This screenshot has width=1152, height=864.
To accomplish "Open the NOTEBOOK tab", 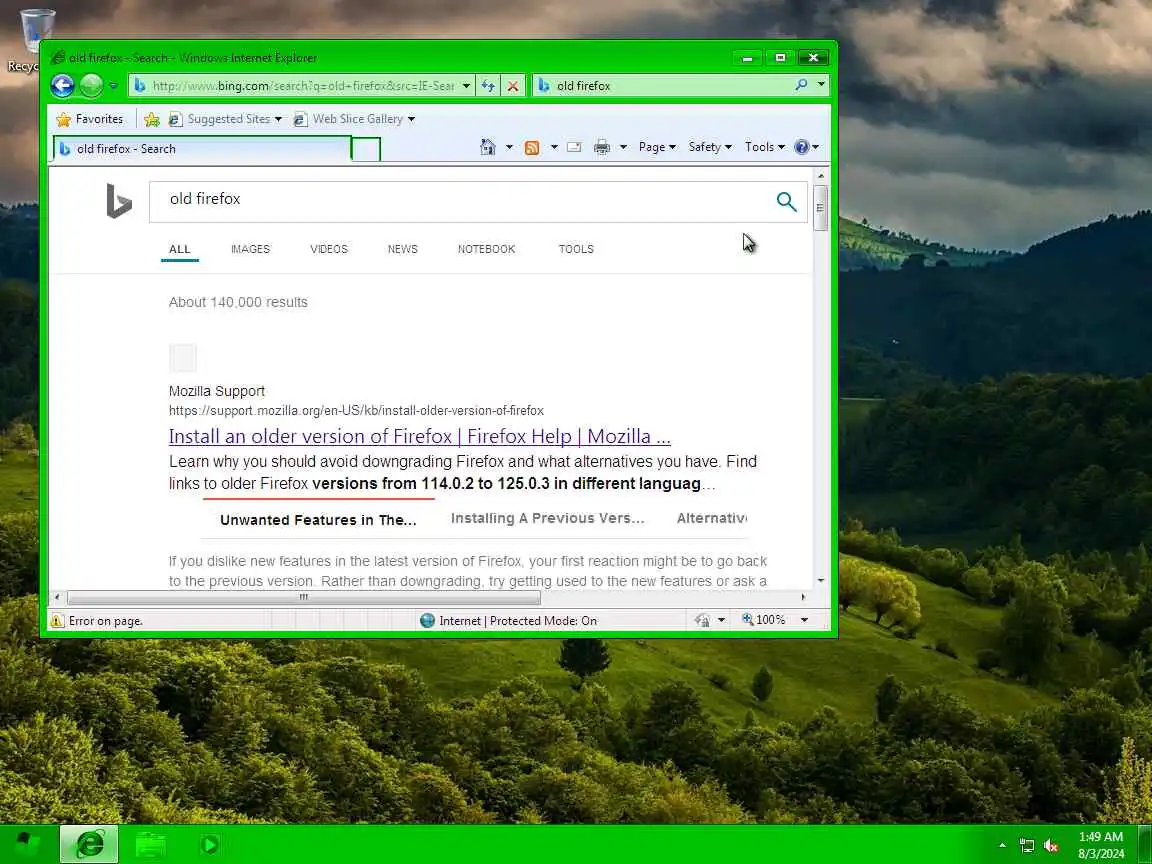I will coord(486,249).
